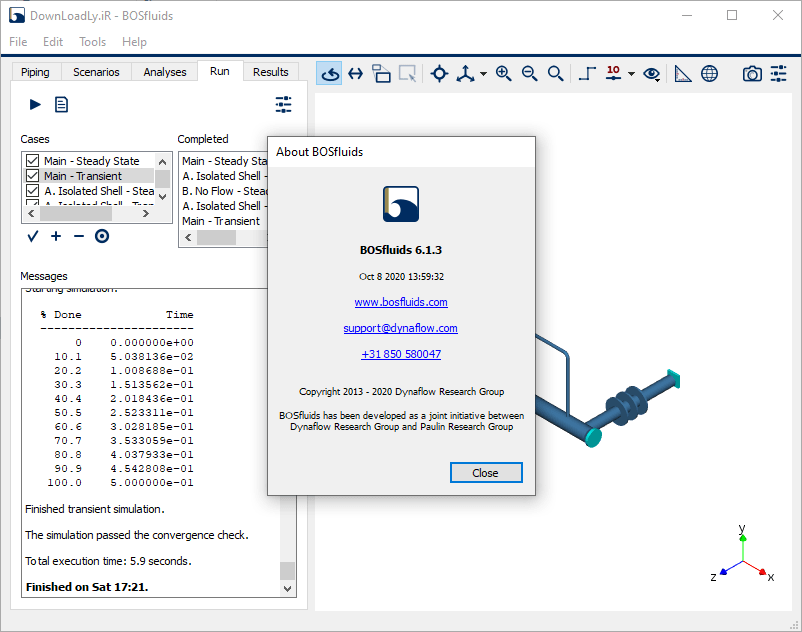Select B. No Flow in Completed list

pos(223,191)
